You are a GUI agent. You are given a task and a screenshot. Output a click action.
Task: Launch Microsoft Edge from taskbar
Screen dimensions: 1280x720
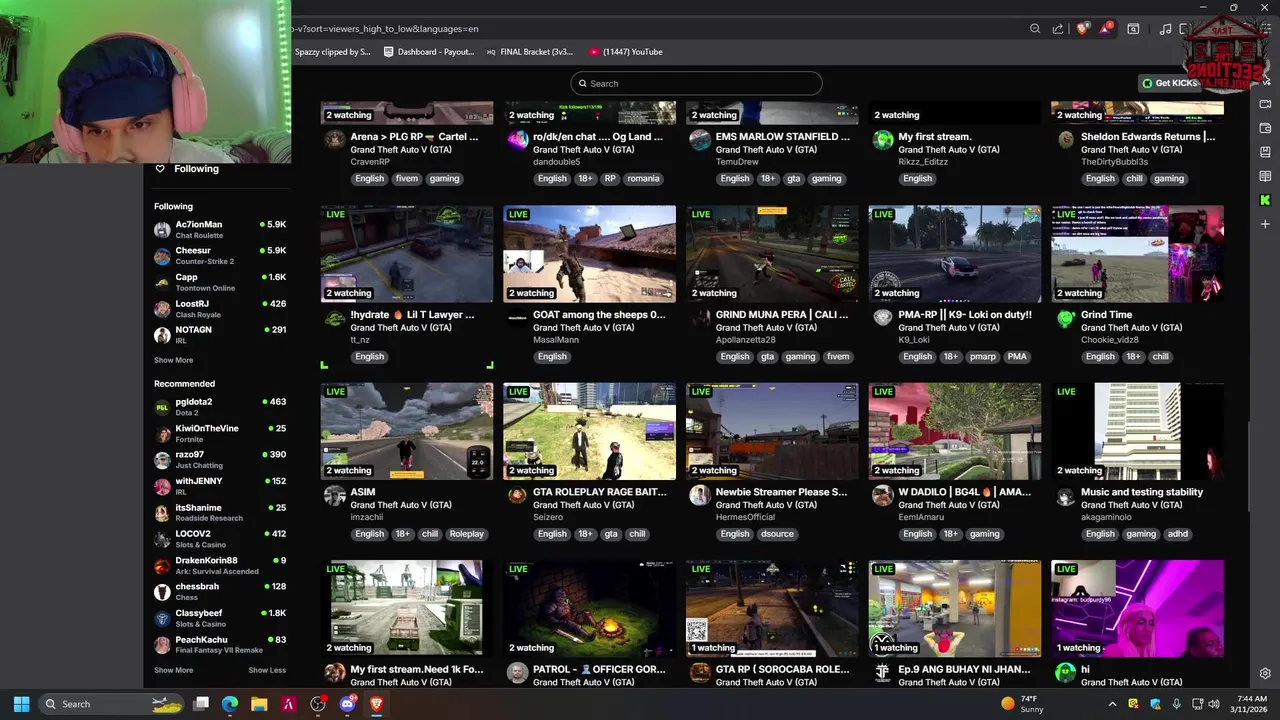click(230, 704)
